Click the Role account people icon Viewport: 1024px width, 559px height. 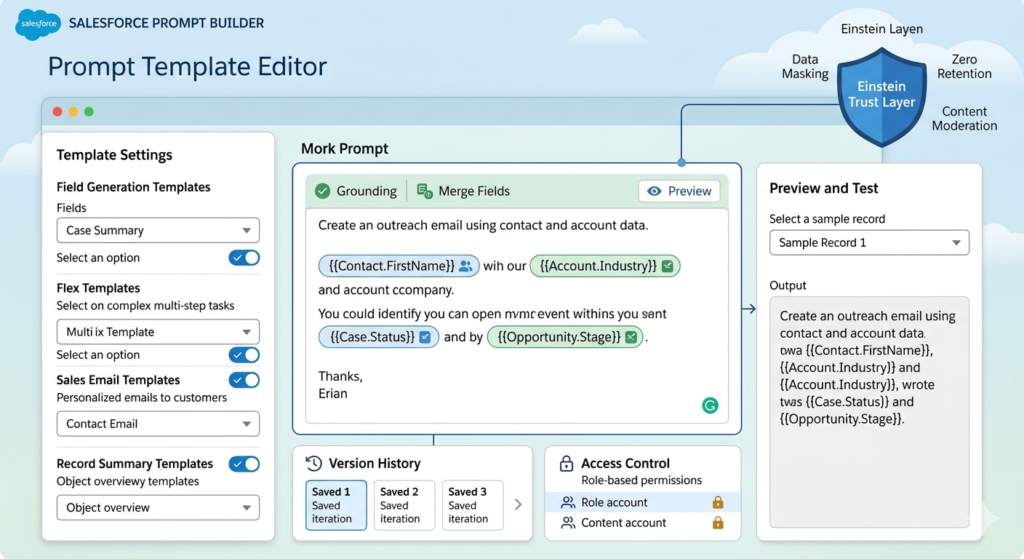pos(568,502)
